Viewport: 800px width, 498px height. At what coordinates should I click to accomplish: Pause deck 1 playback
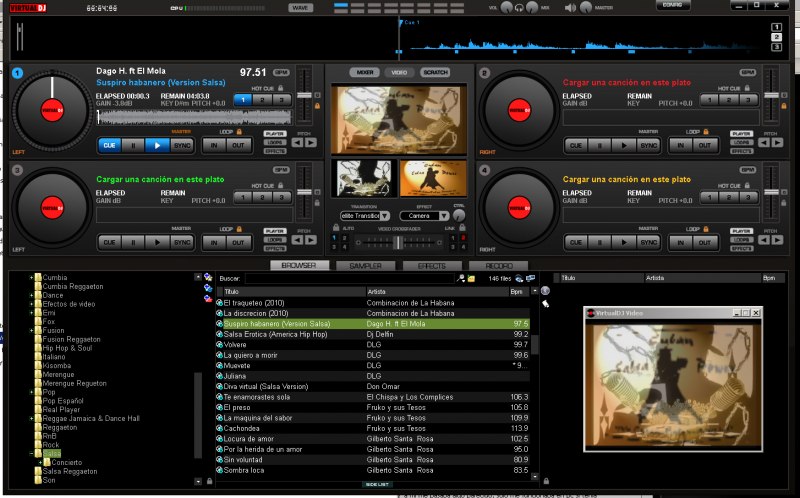coord(133,145)
